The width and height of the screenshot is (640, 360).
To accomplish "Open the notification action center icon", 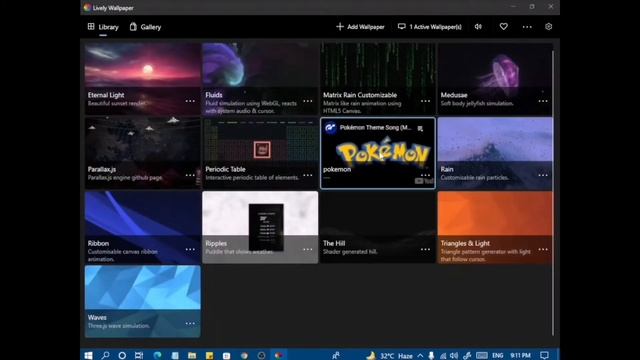I will [x=544, y=356].
